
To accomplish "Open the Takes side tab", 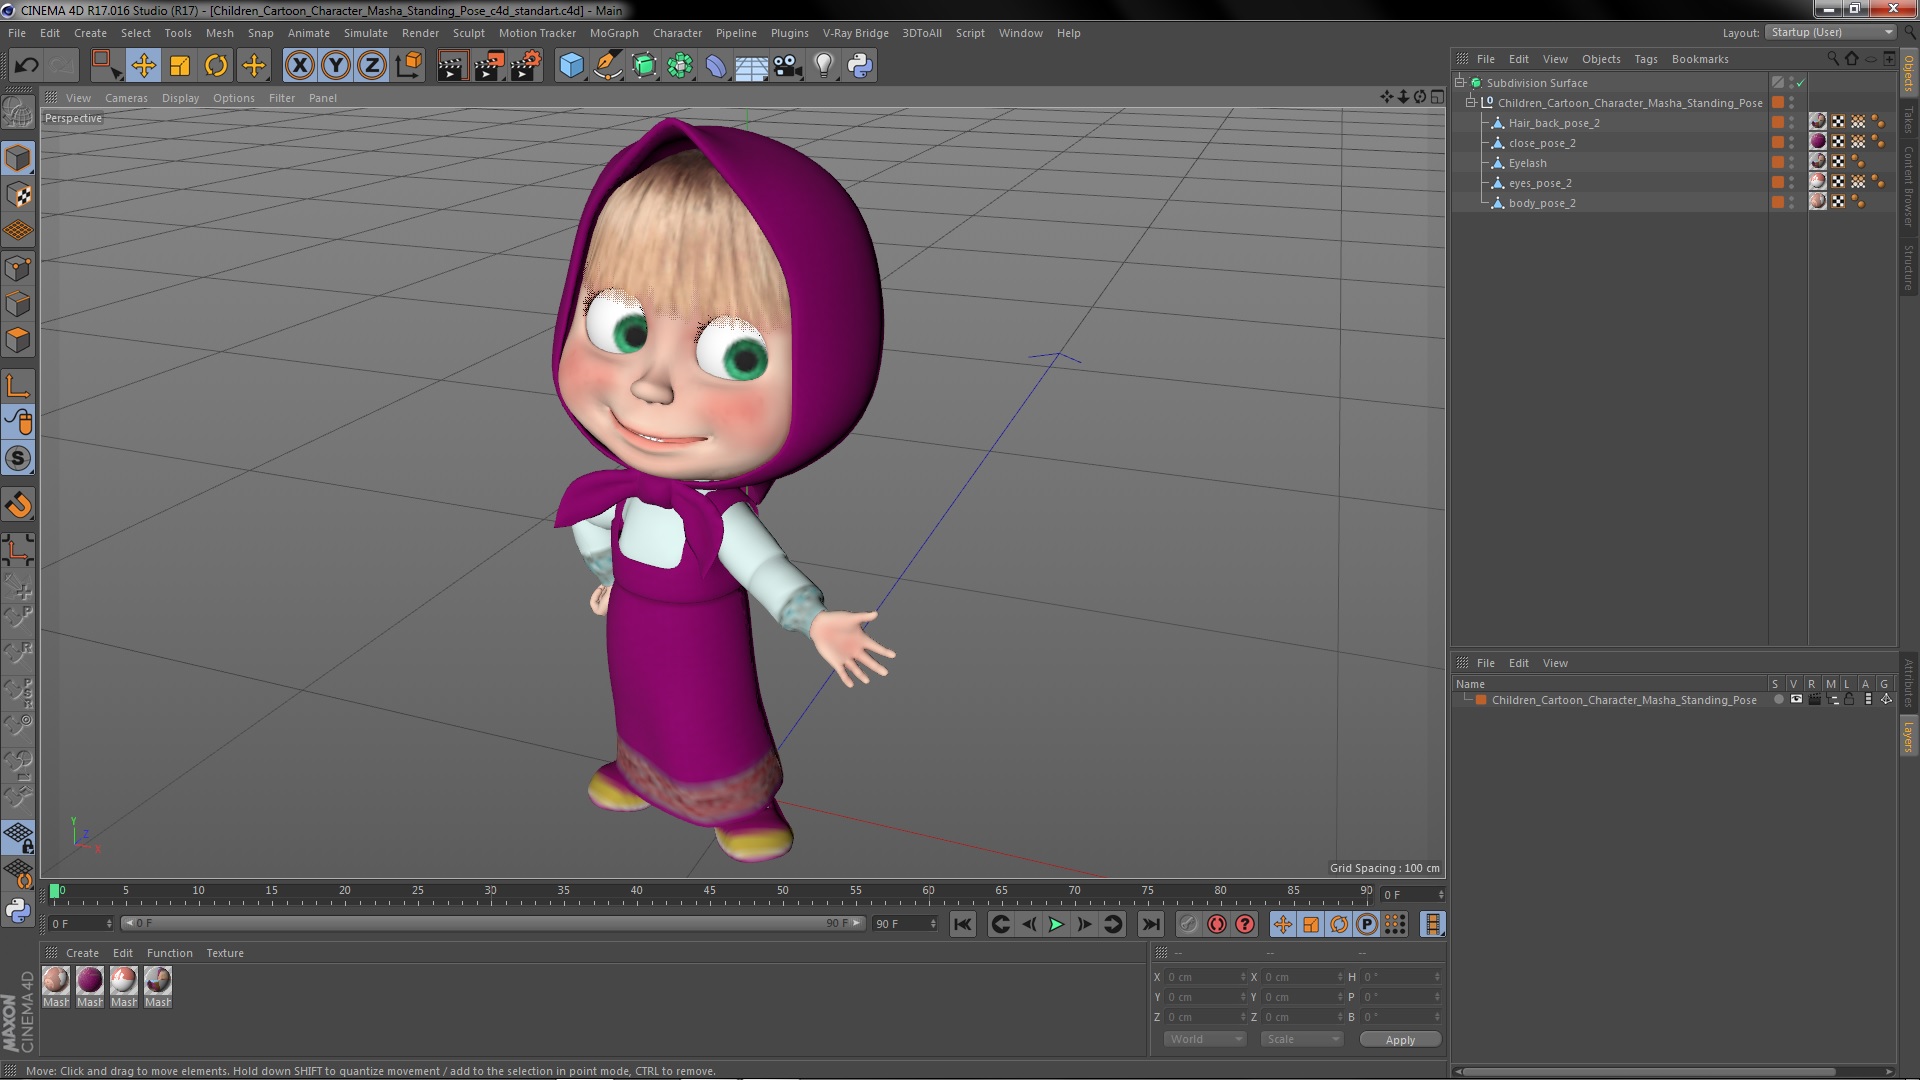I will [1908, 120].
